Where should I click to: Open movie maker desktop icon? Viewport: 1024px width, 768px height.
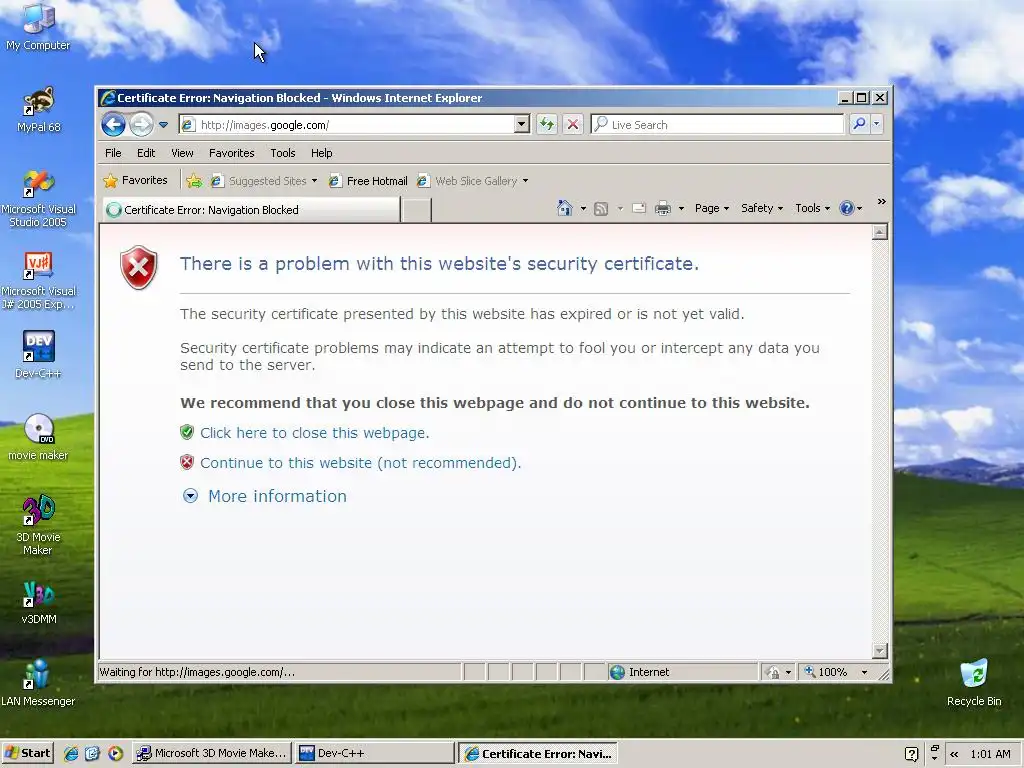click(x=38, y=437)
